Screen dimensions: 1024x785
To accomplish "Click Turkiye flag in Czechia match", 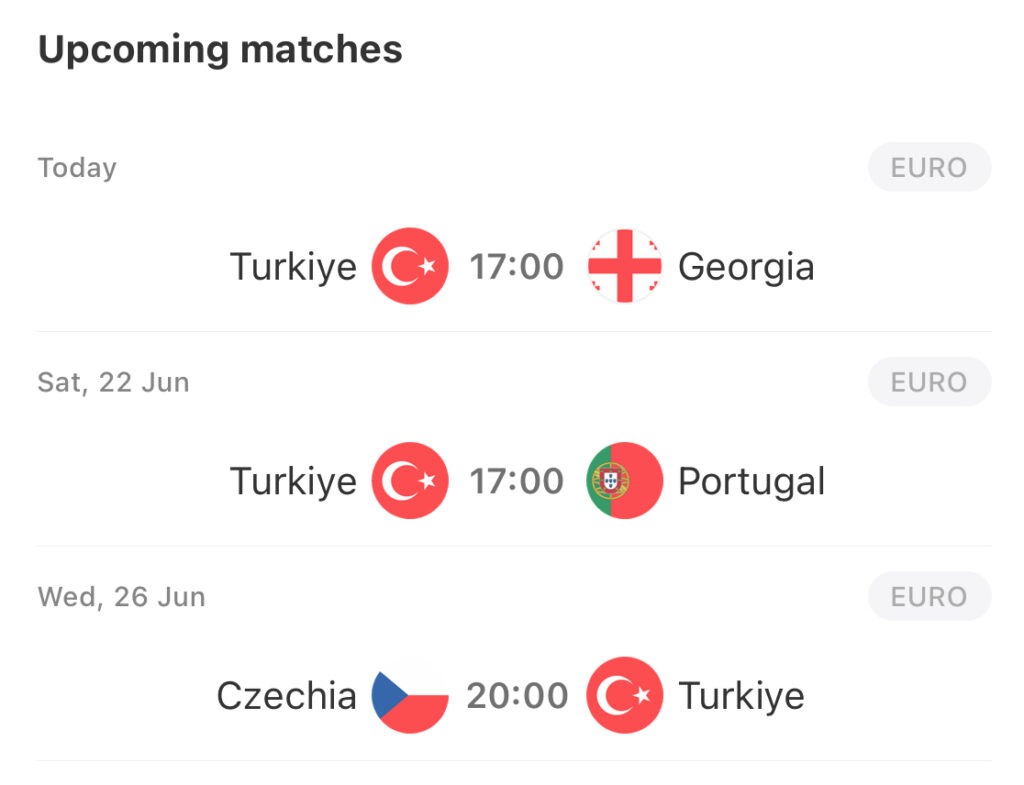I will [x=625, y=696].
